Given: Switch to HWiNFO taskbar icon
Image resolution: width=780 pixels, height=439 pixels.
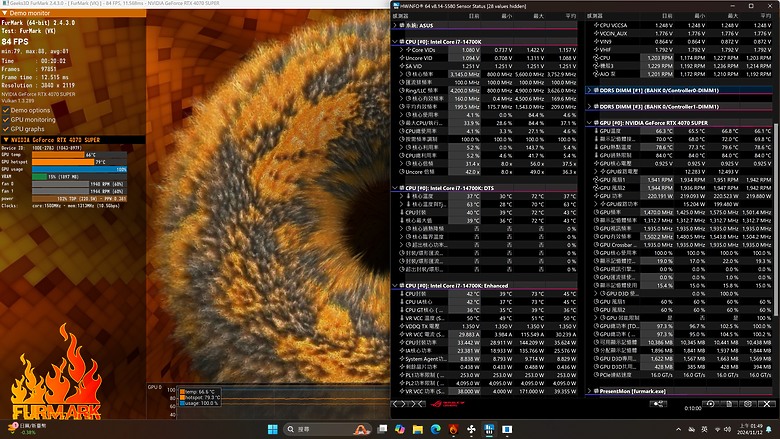Looking at the screenshot, I should 489,429.
